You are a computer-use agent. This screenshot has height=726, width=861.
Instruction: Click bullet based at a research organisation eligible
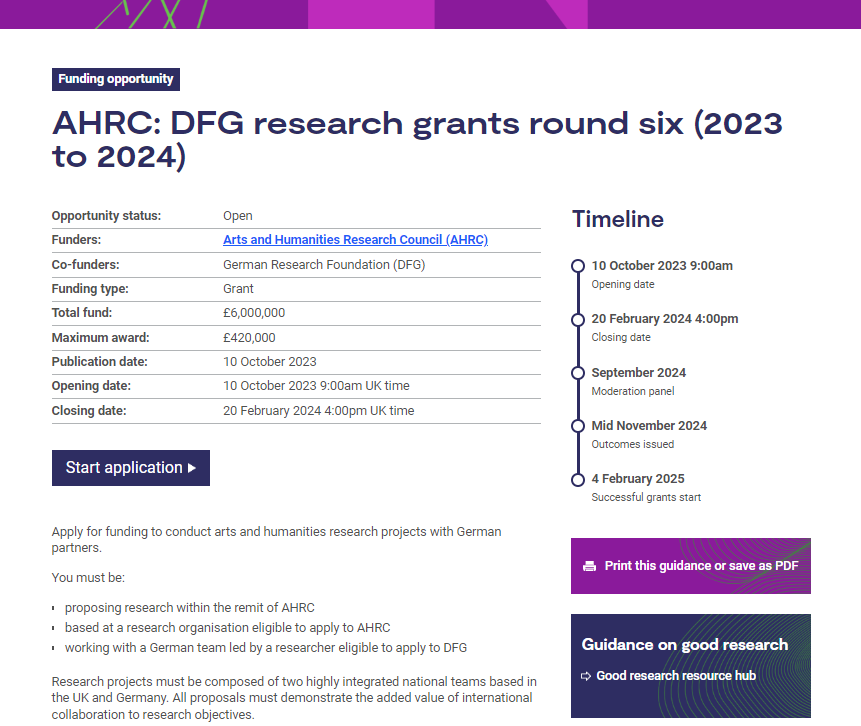click(227, 628)
